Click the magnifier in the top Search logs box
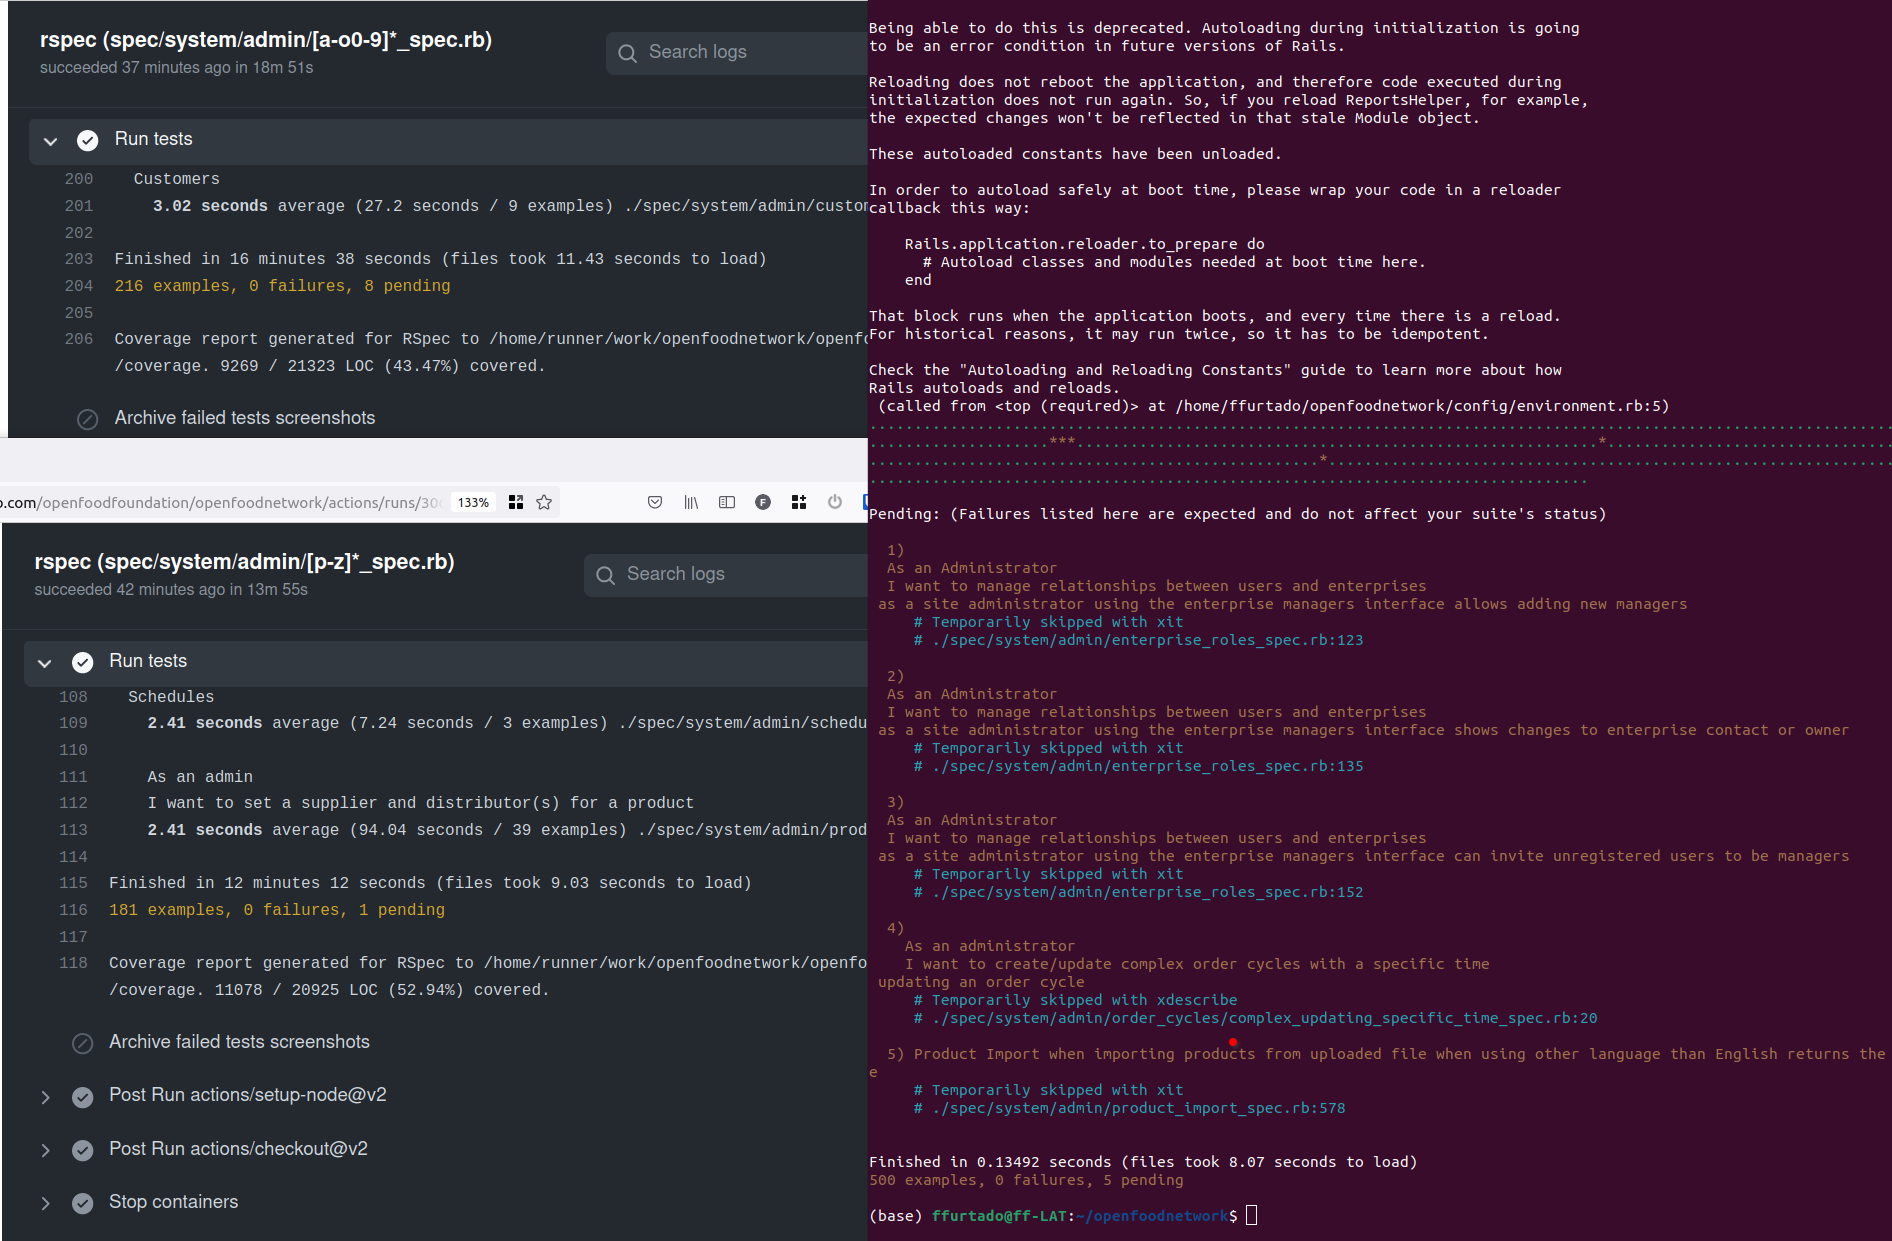This screenshot has width=1892, height=1241. coord(627,52)
